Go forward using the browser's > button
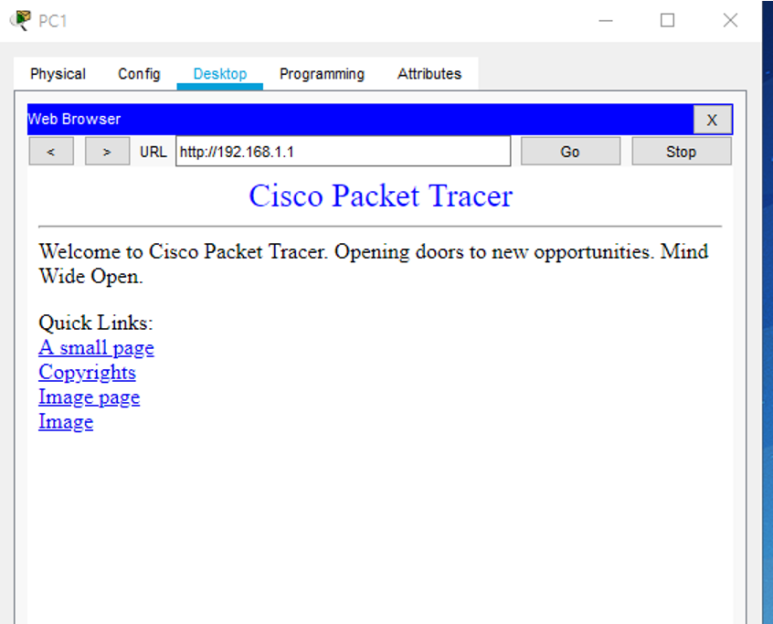The image size is (773, 624). coord(107,152)
